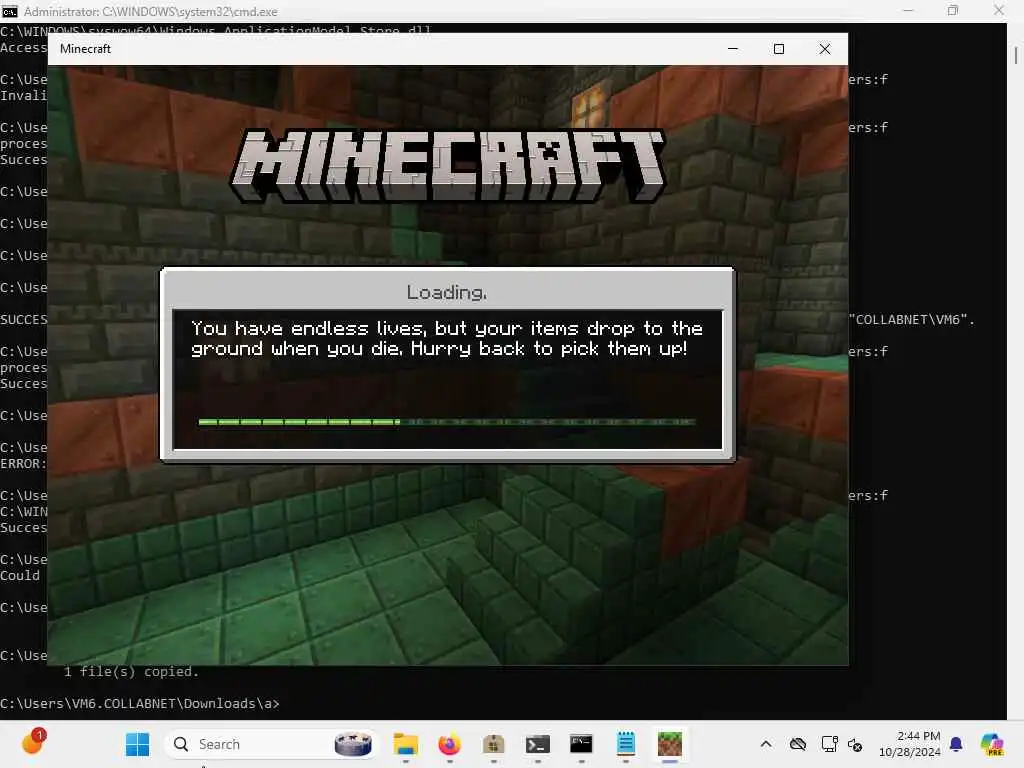Click the "1 file(s) copied." line in cmd
Viewport: 1024px width, 768px height.
coord(131,671)
